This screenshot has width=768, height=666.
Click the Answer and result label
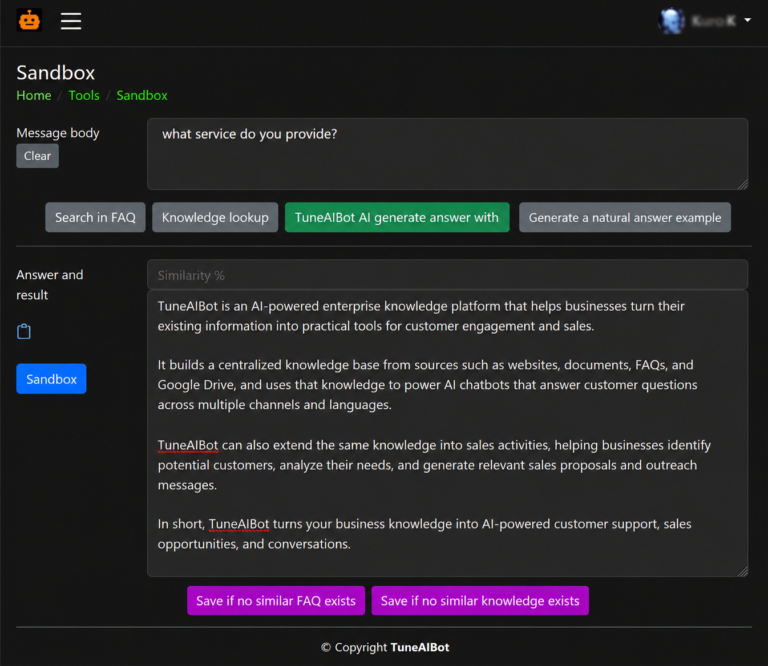coord(49,285)
